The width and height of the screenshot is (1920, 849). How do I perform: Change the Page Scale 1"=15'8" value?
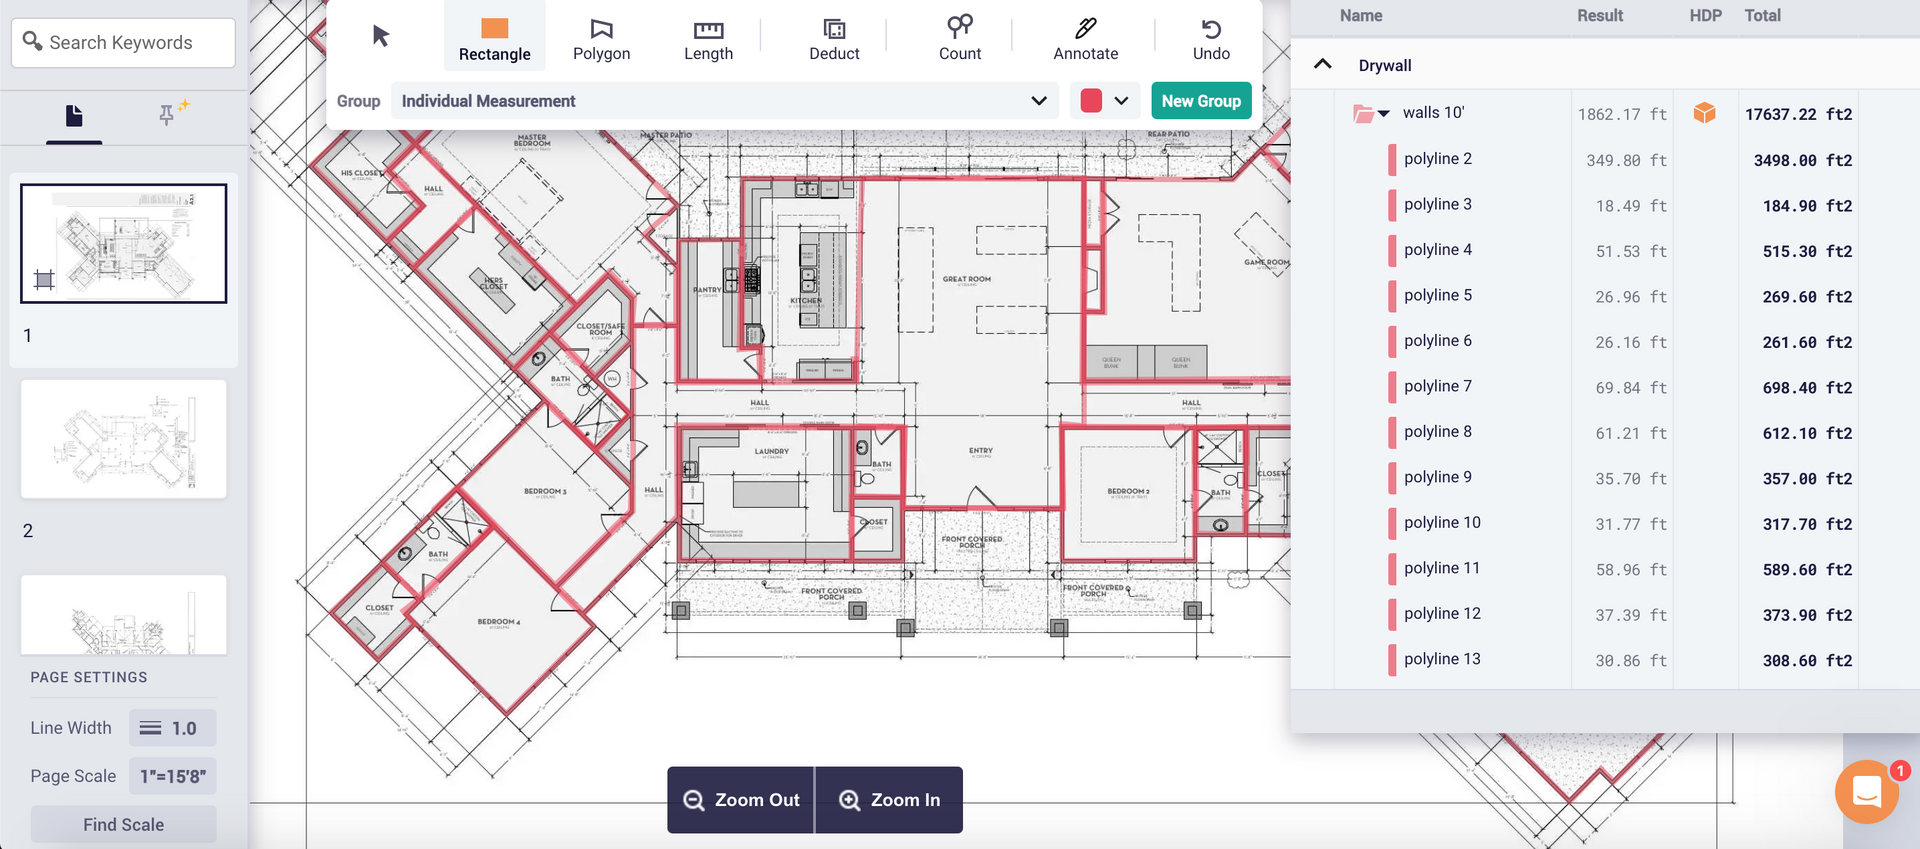172,776
